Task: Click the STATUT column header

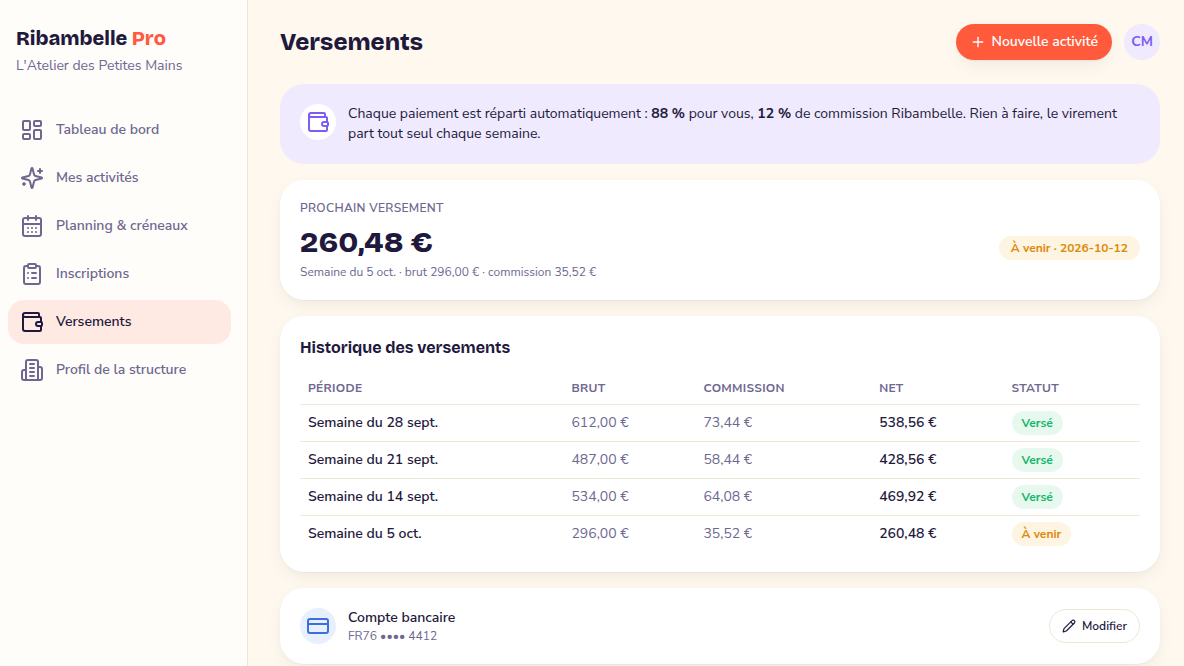Action: 1034,388
